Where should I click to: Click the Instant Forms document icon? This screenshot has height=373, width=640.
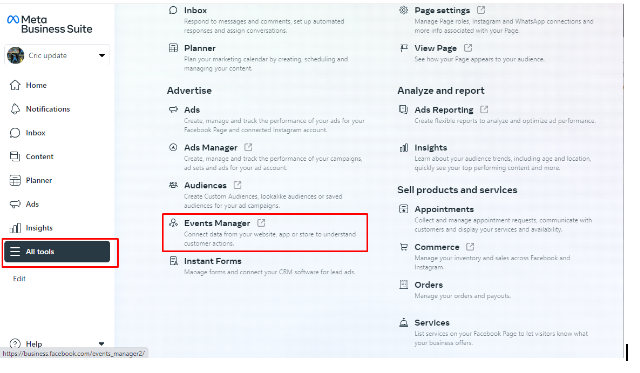[173, 261]
